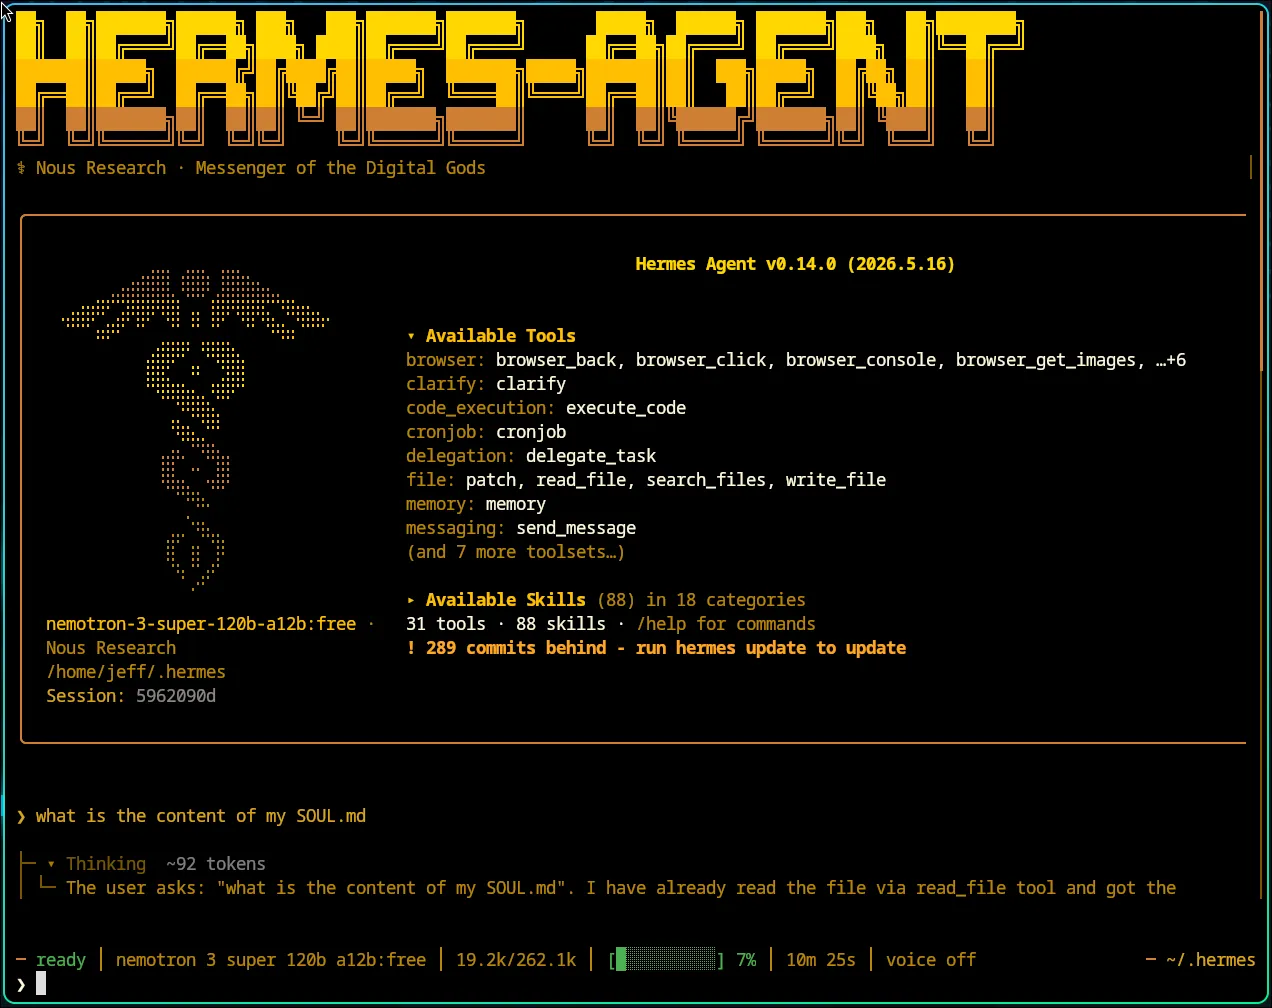Click the "nemotron-3-super-120b-a12b:free" model name under logo

click(x=201, y=624)
